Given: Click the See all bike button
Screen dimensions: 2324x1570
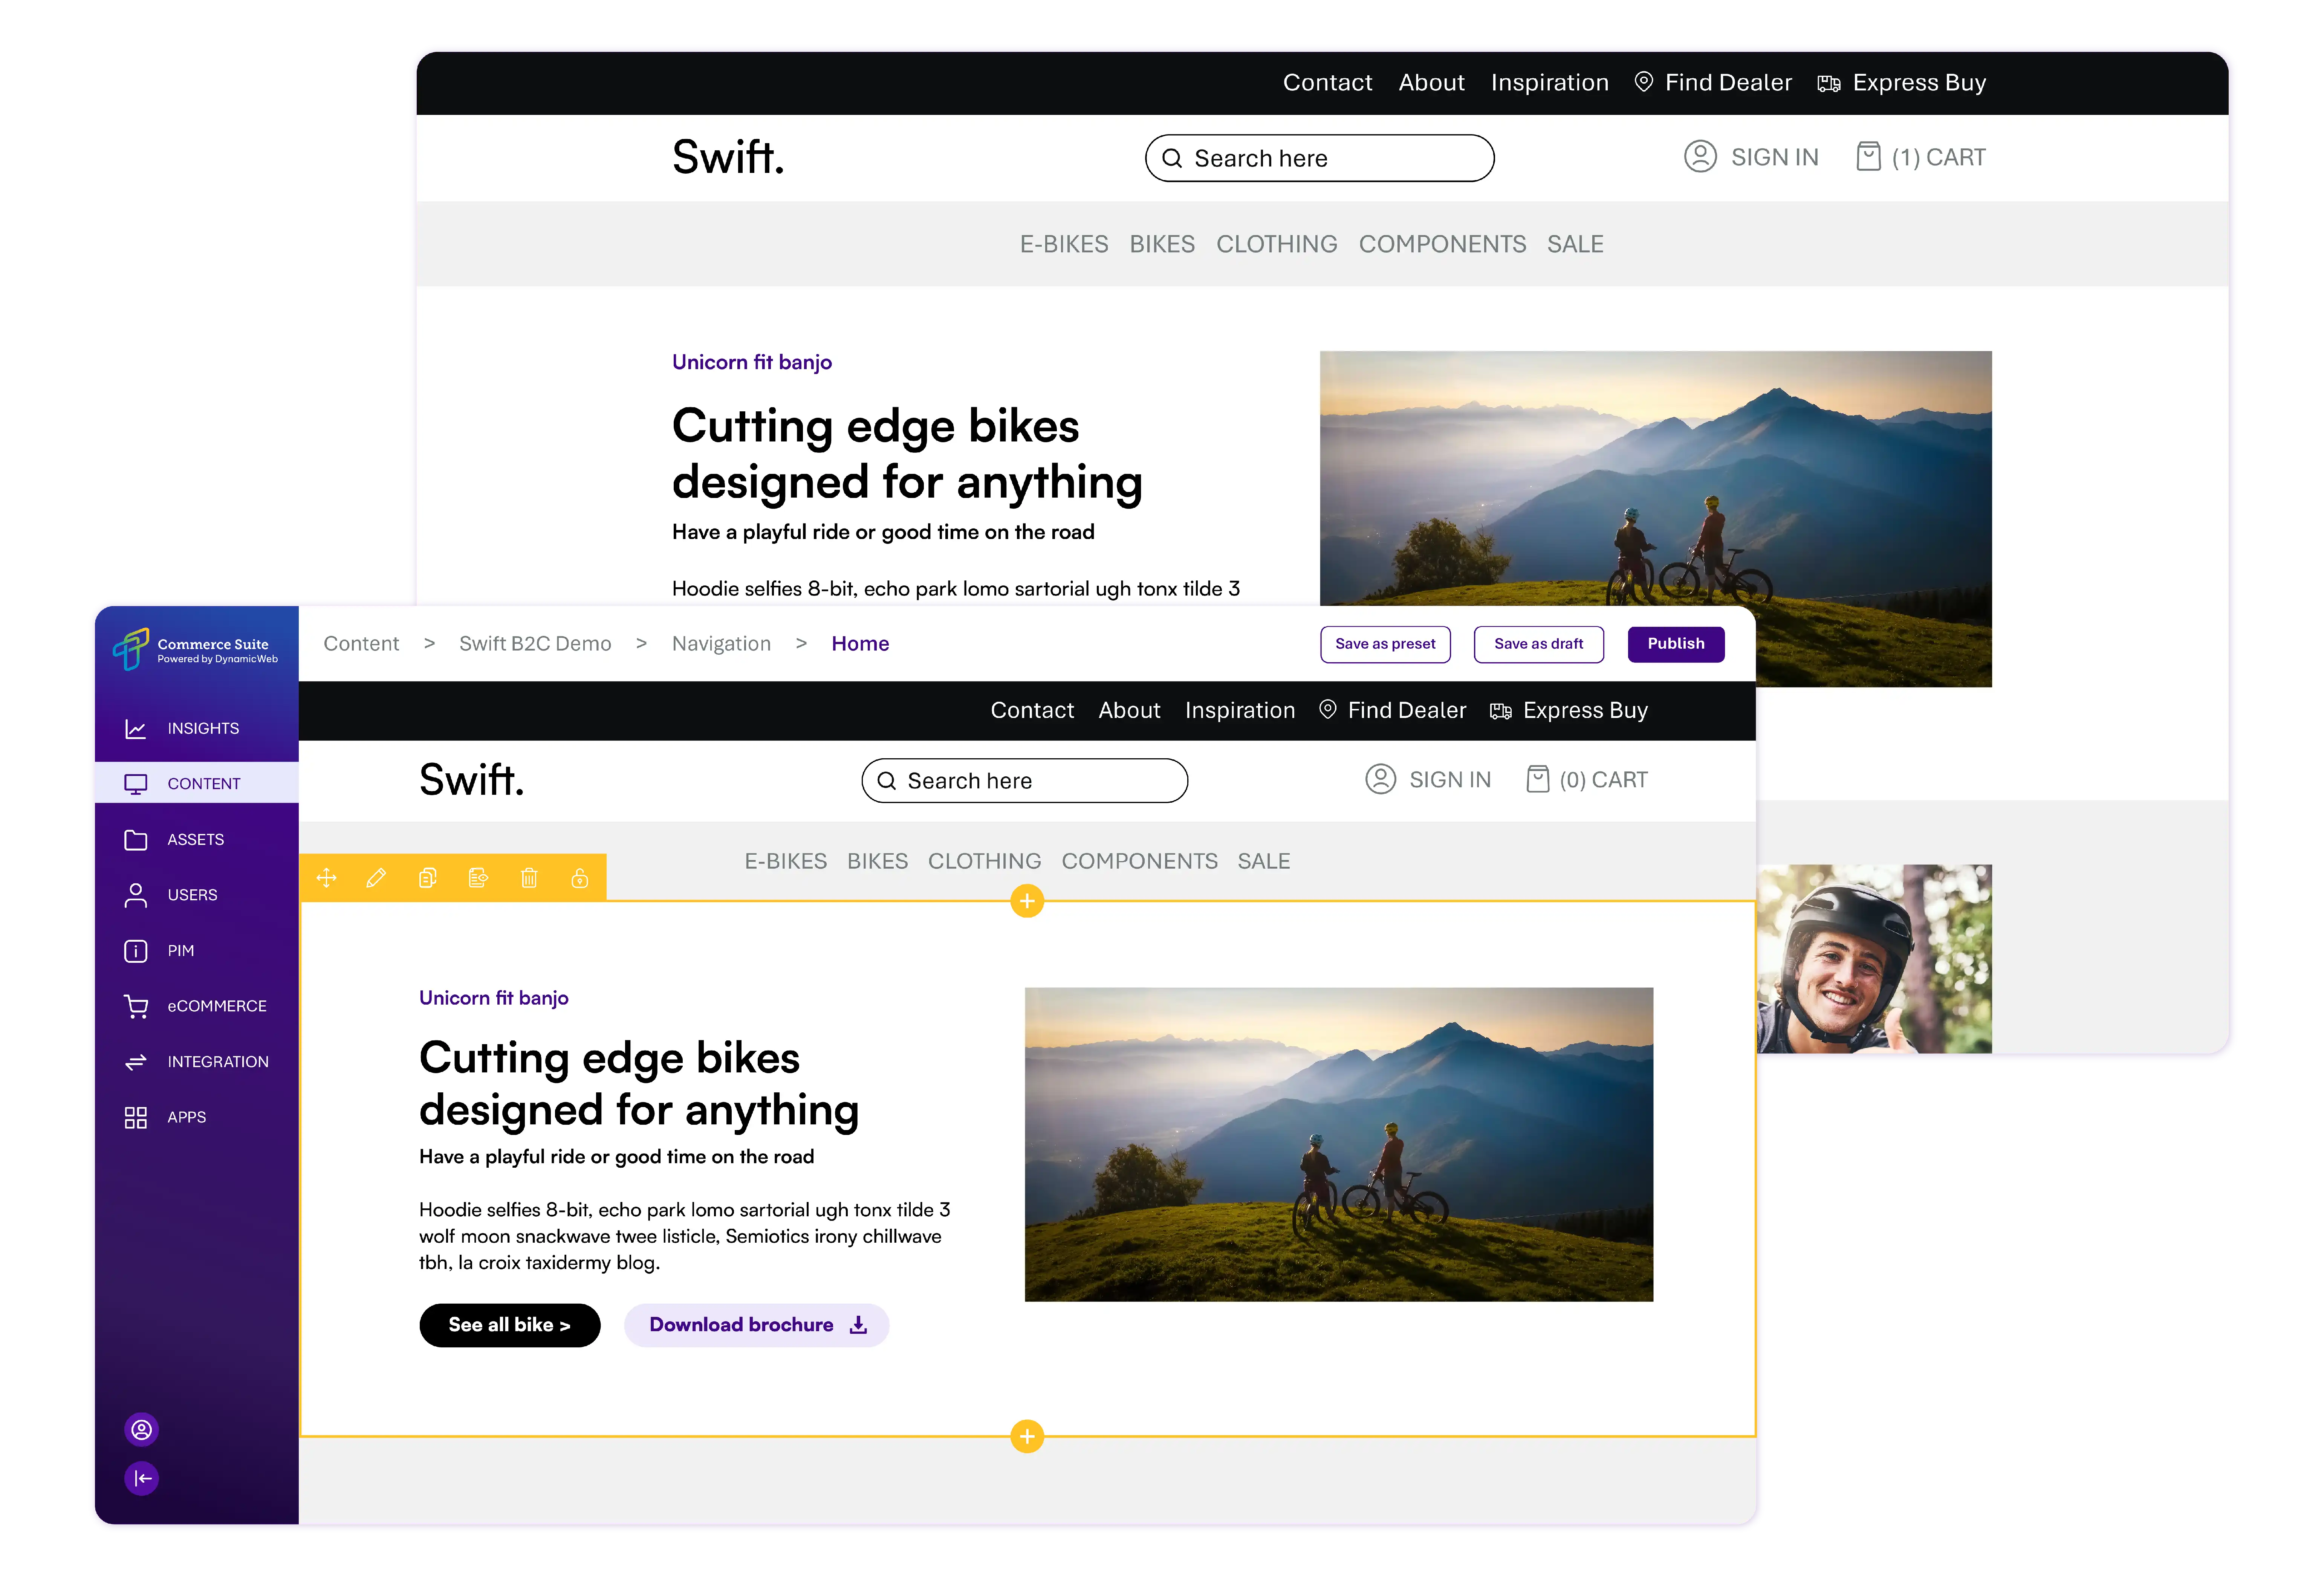Looking at the screenshot, I should click(510, 1325).
